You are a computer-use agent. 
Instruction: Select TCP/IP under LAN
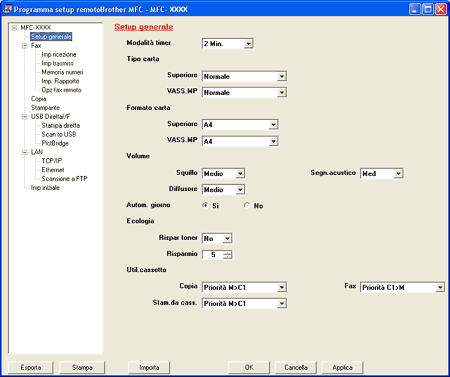point(52,161)
